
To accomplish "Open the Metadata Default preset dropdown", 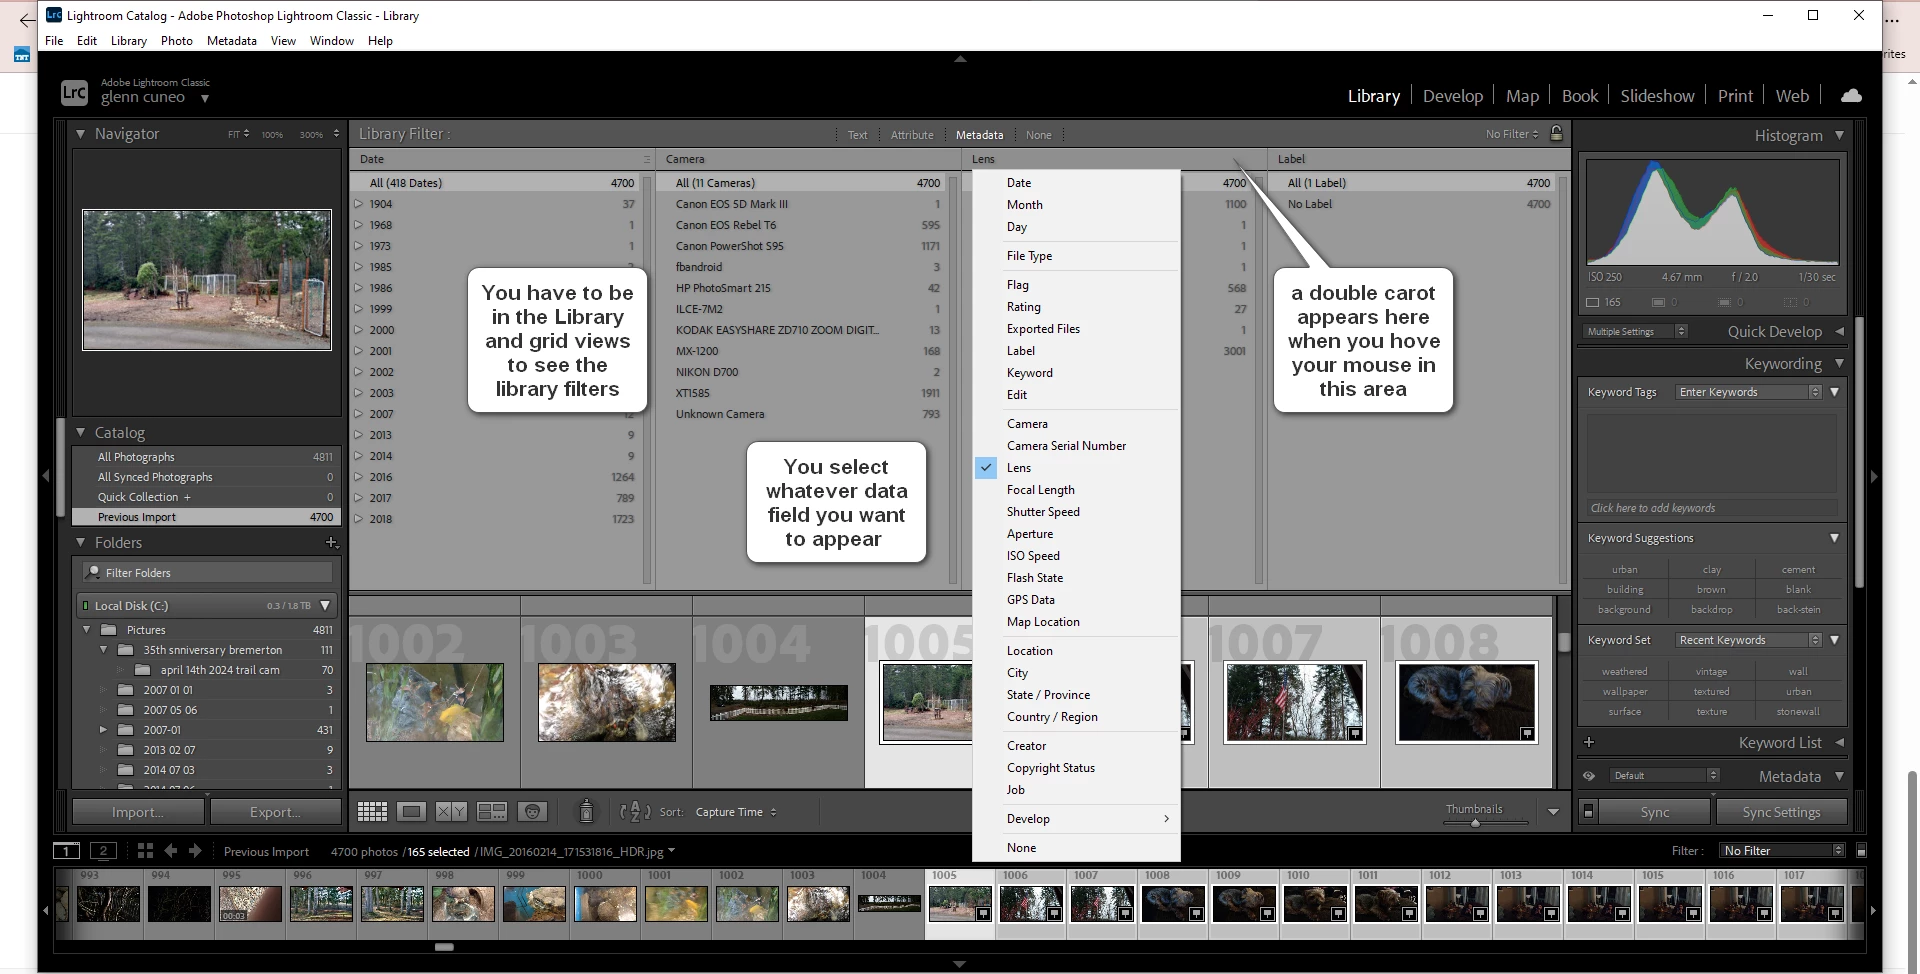I will click(1664, 776).
